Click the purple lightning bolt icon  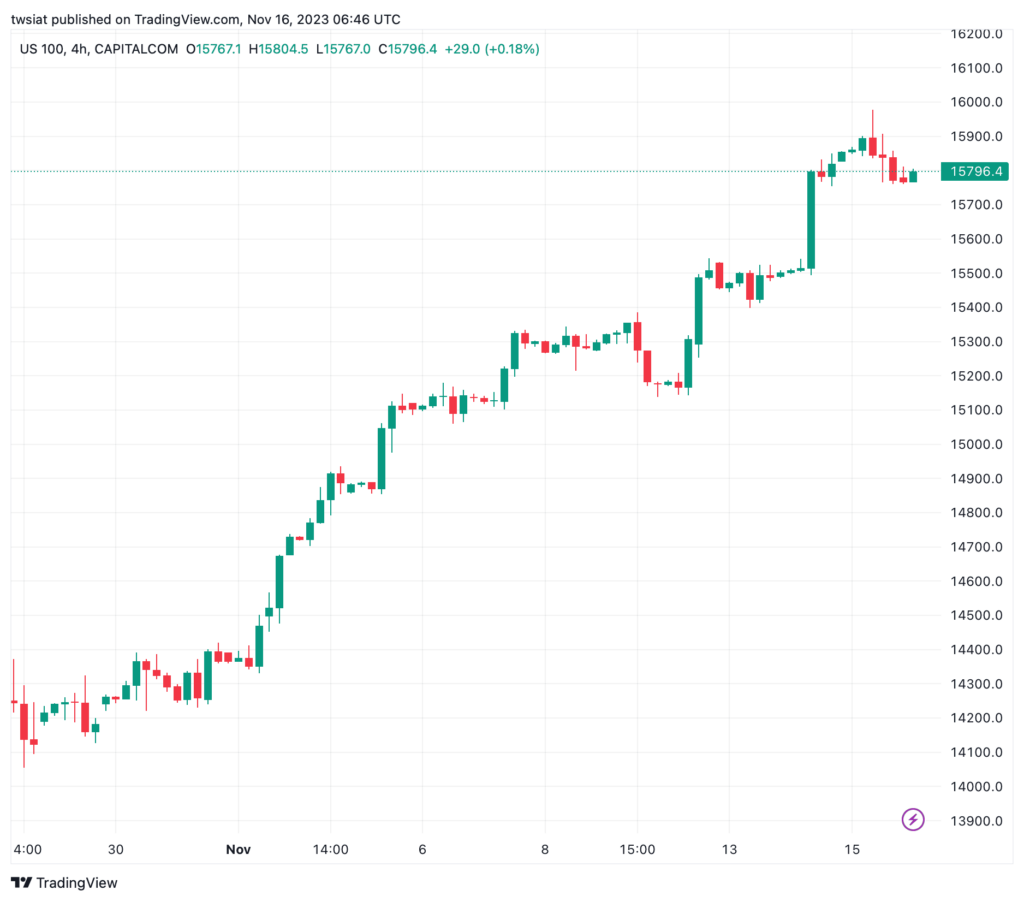point(912,819)
